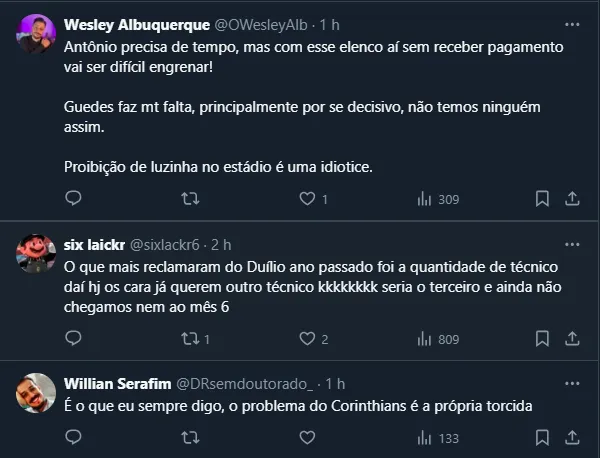The height and width of the screenshot is (458, 600).
Task: Reply to six laickr's tweet
Action: pyautogui.click(x=72, y=339)
